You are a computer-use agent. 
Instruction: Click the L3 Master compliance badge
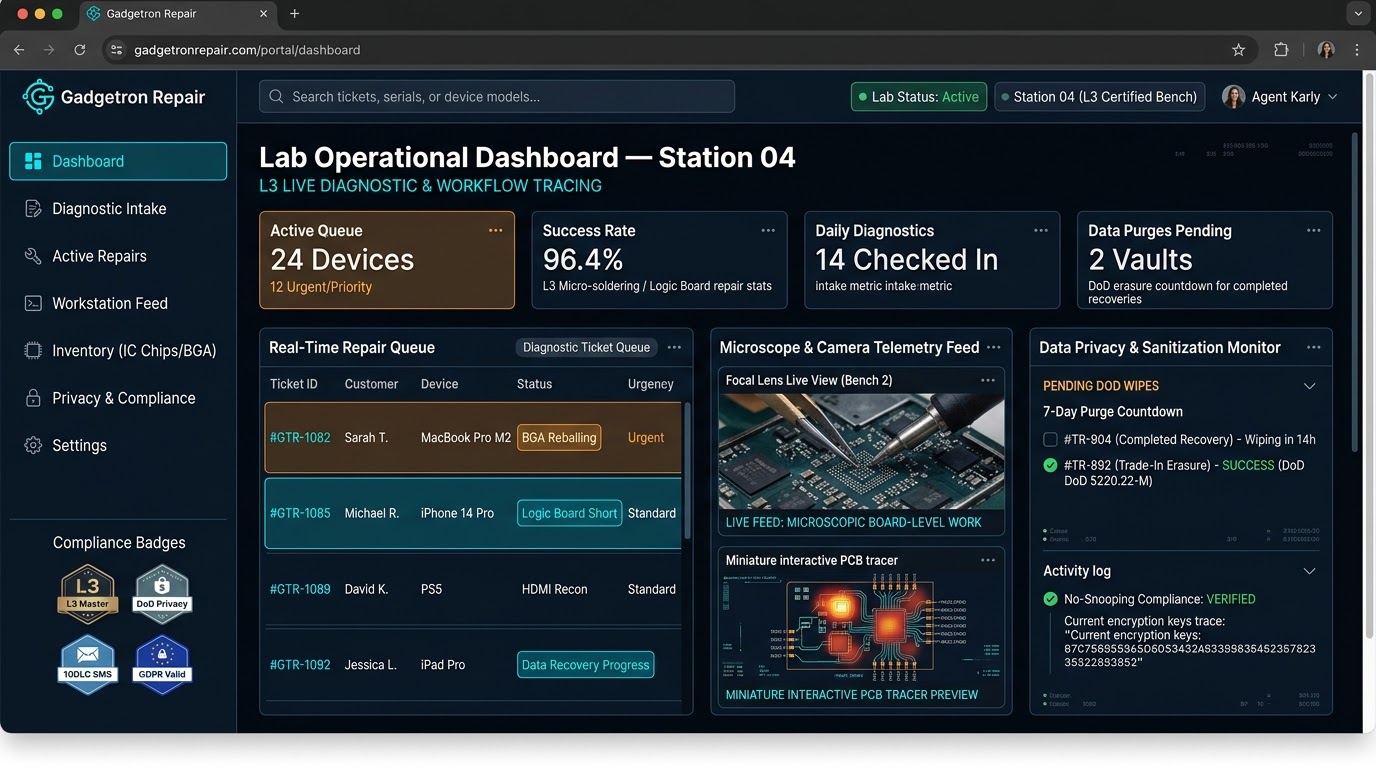pyautogui.click(x=87, y=594)
